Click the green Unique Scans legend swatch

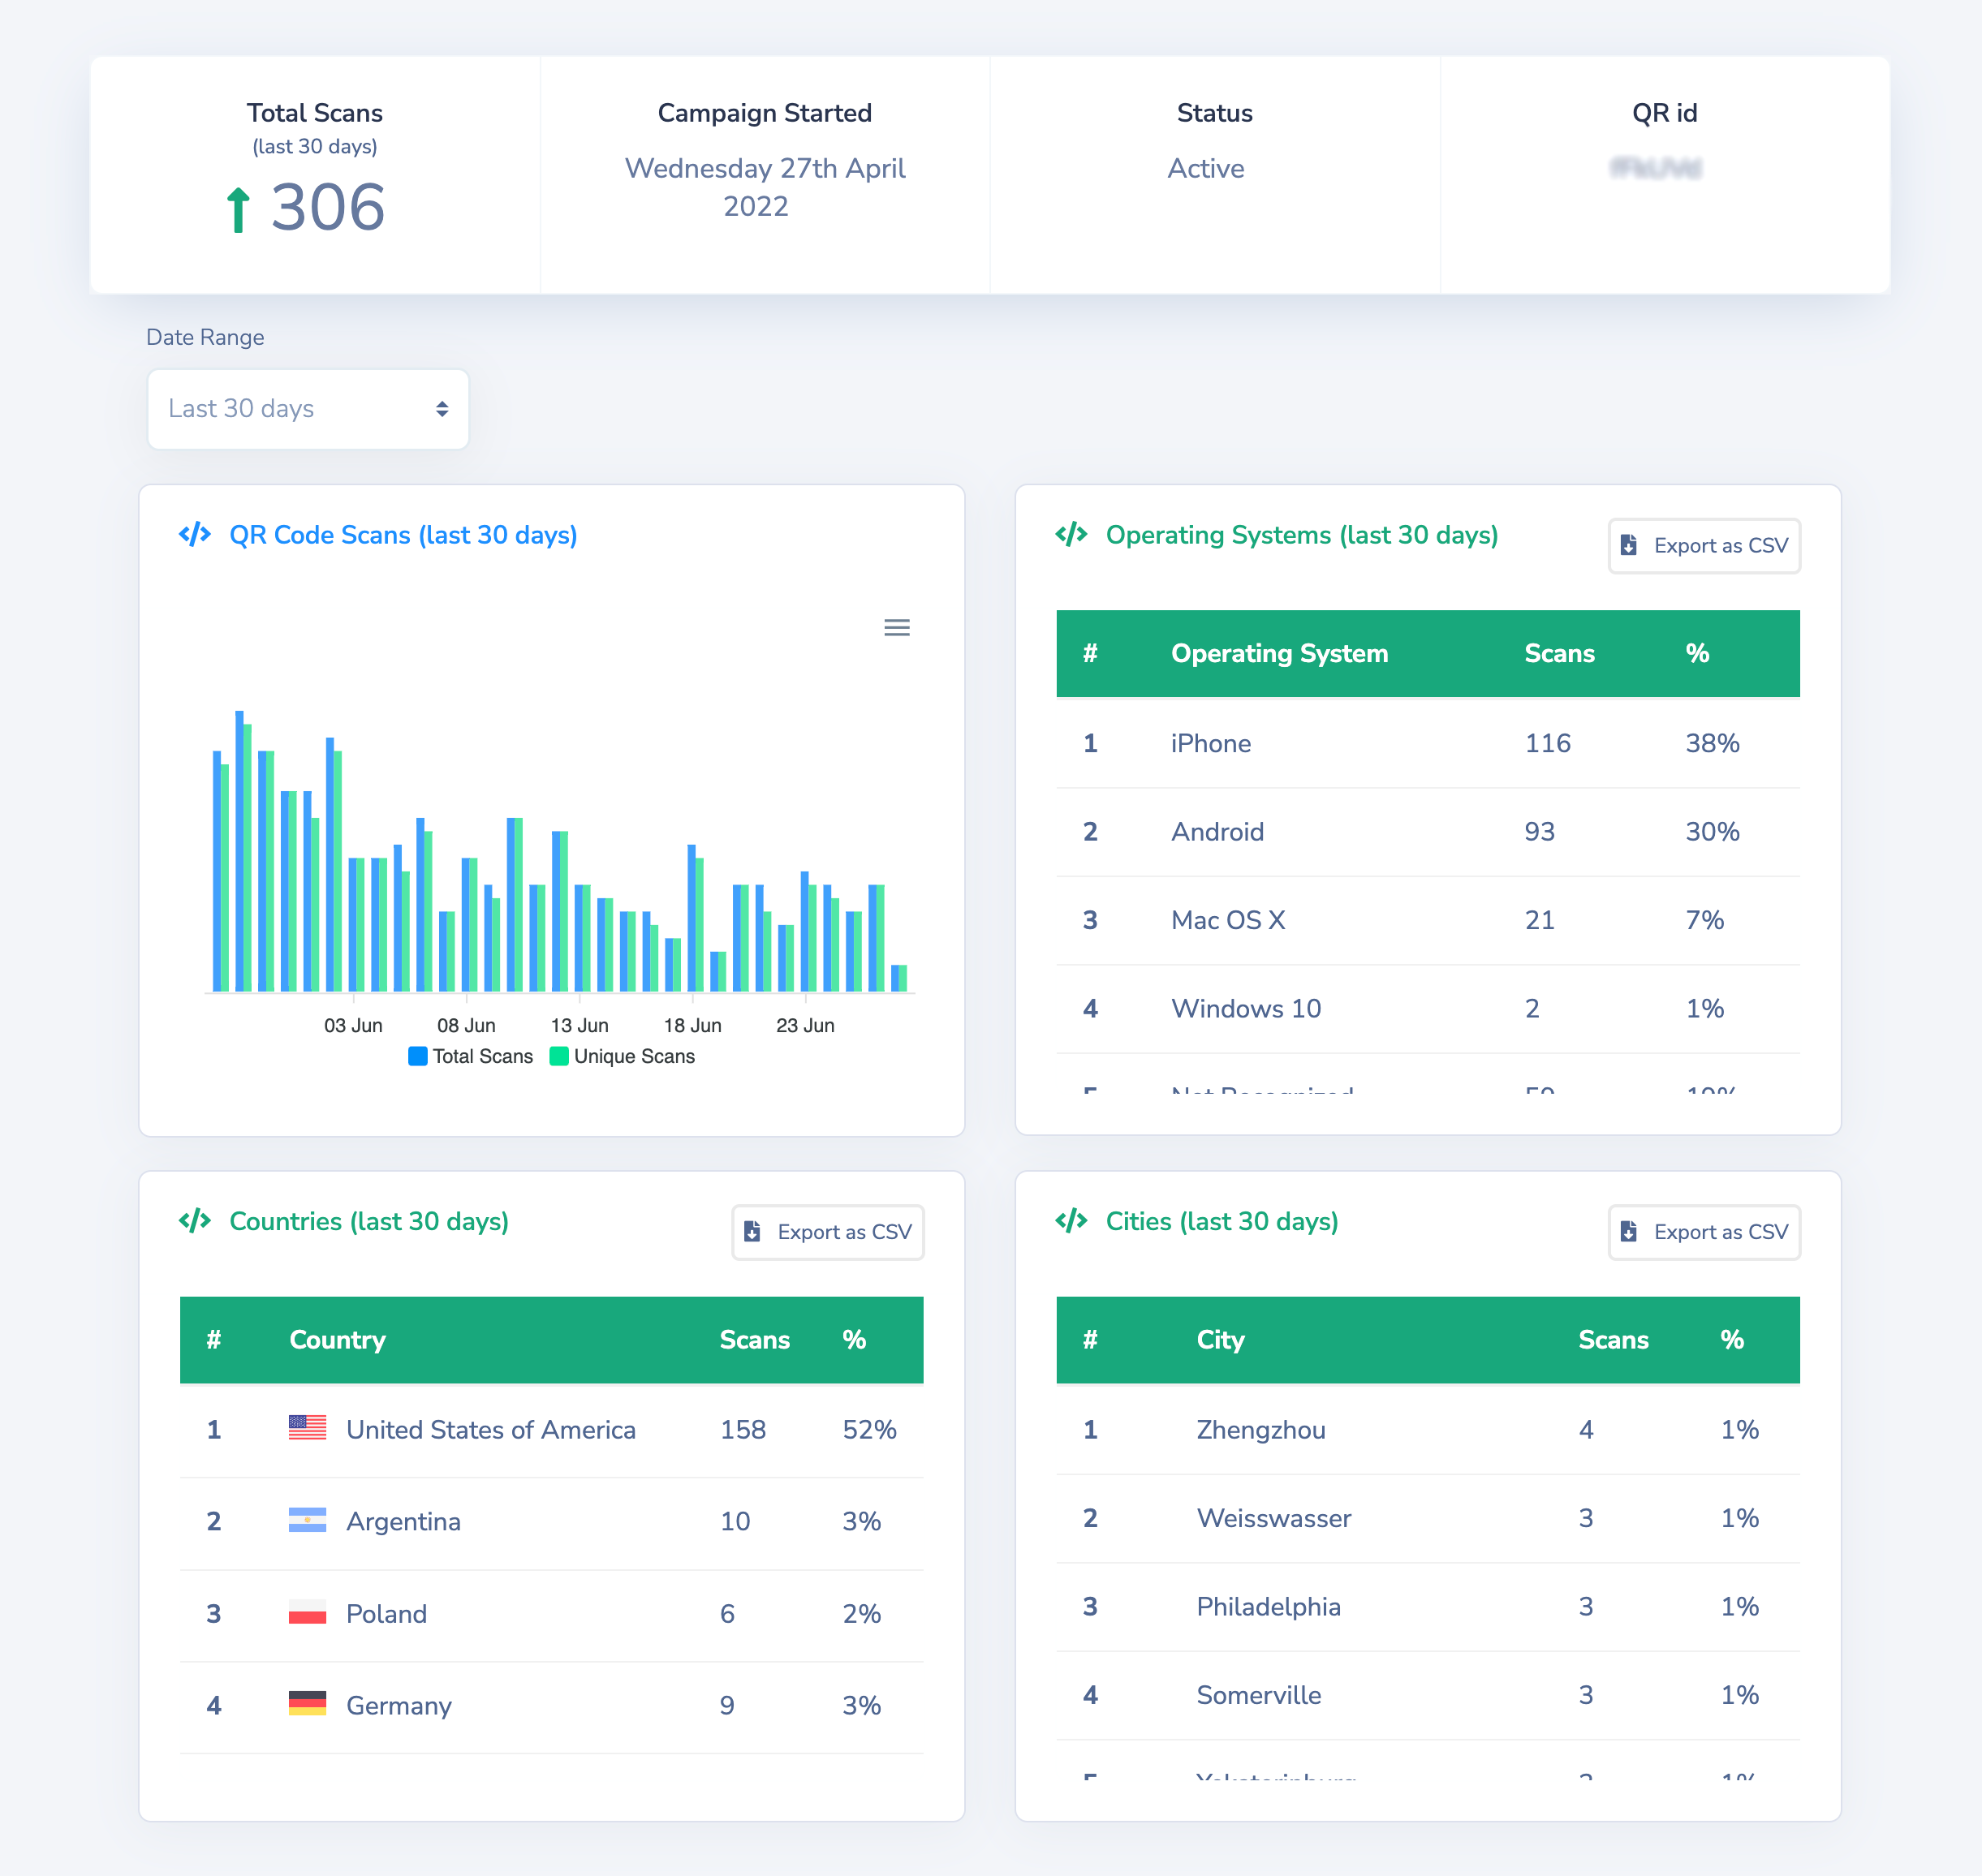pos(559,1056)
